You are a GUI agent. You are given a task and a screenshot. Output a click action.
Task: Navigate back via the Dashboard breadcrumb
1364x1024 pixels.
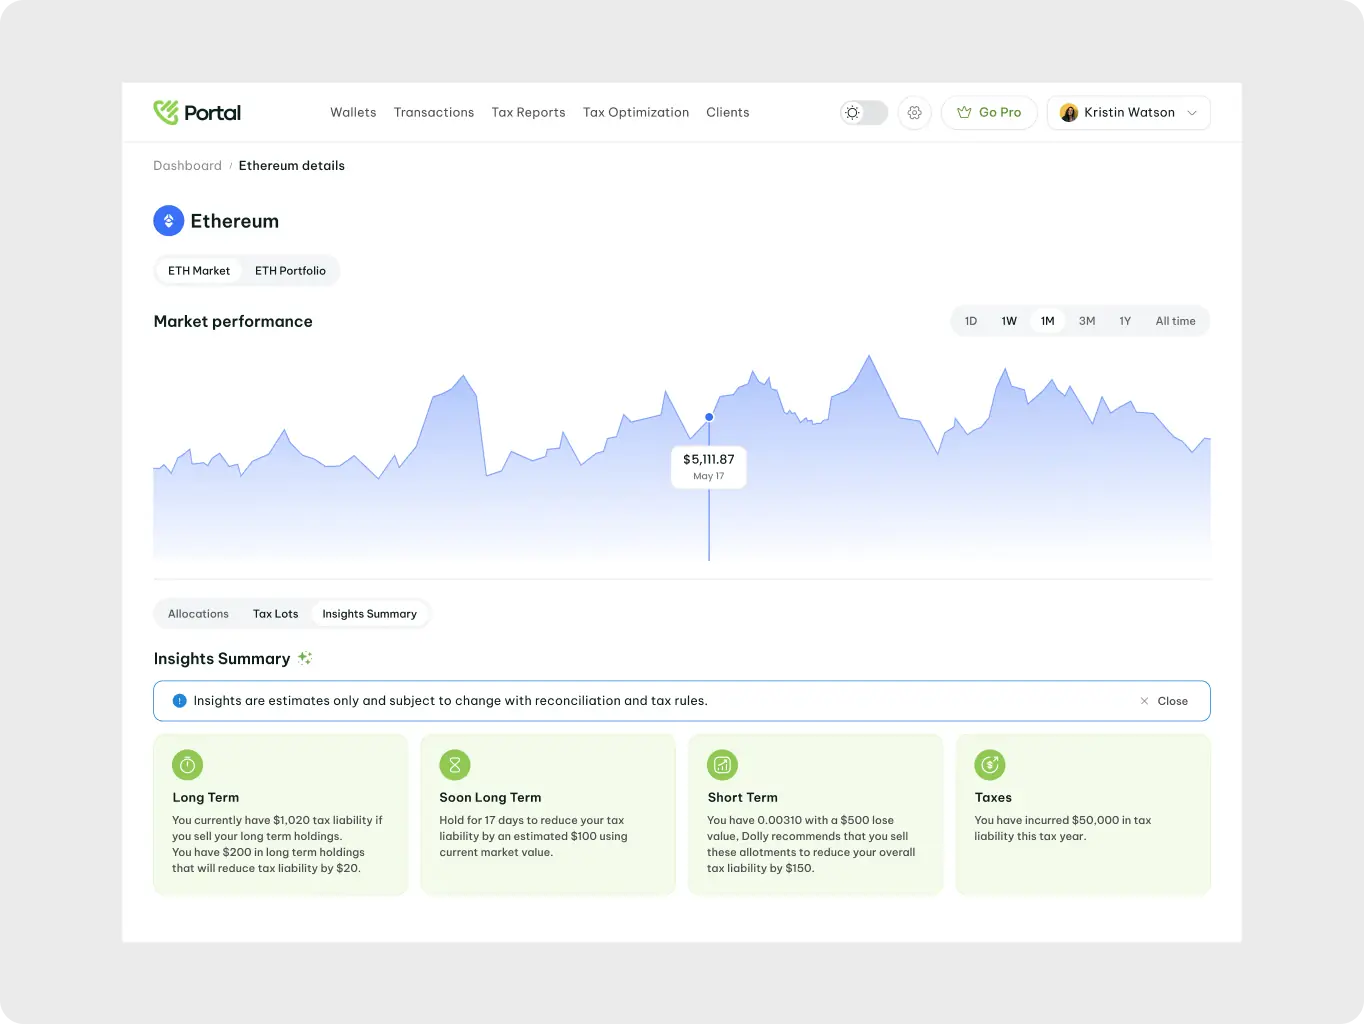pyautogui.click(x=187, y=165)
